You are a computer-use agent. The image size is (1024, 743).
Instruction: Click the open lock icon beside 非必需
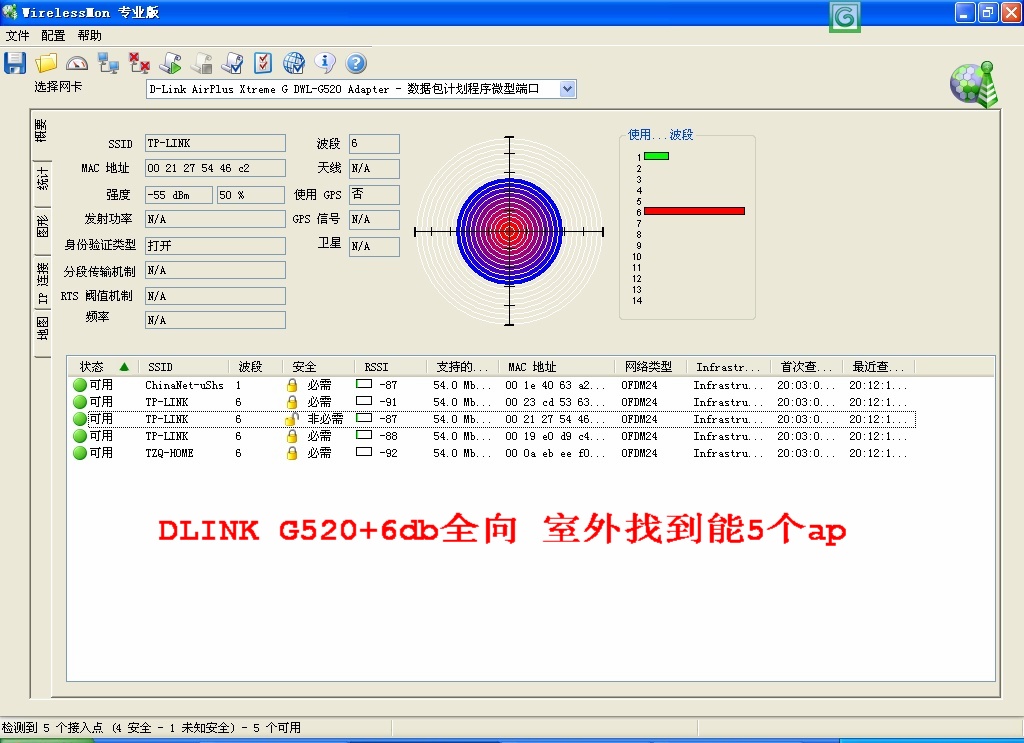(x=292, y=419)
